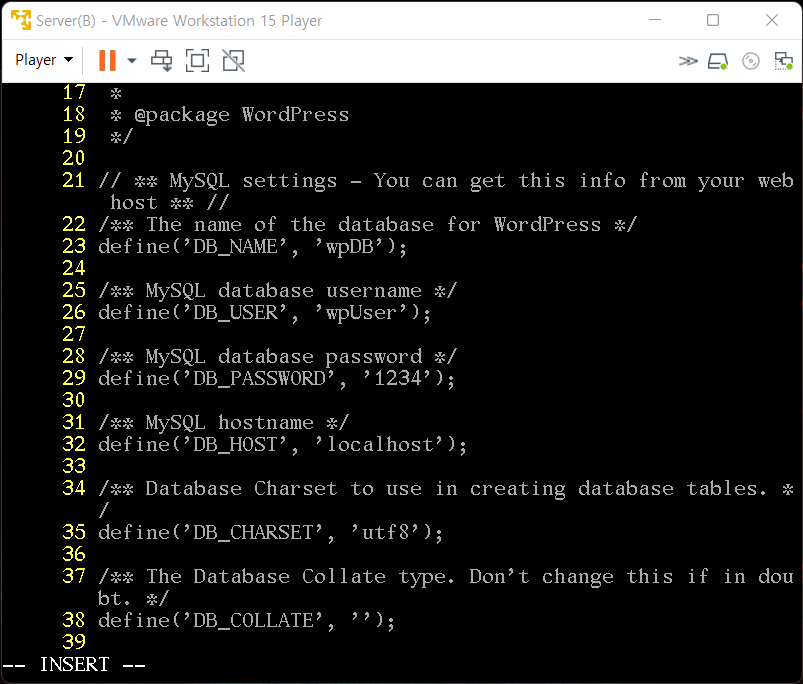Expand the power options dropdown arrow
803x684 pixels.
[132, 60]
